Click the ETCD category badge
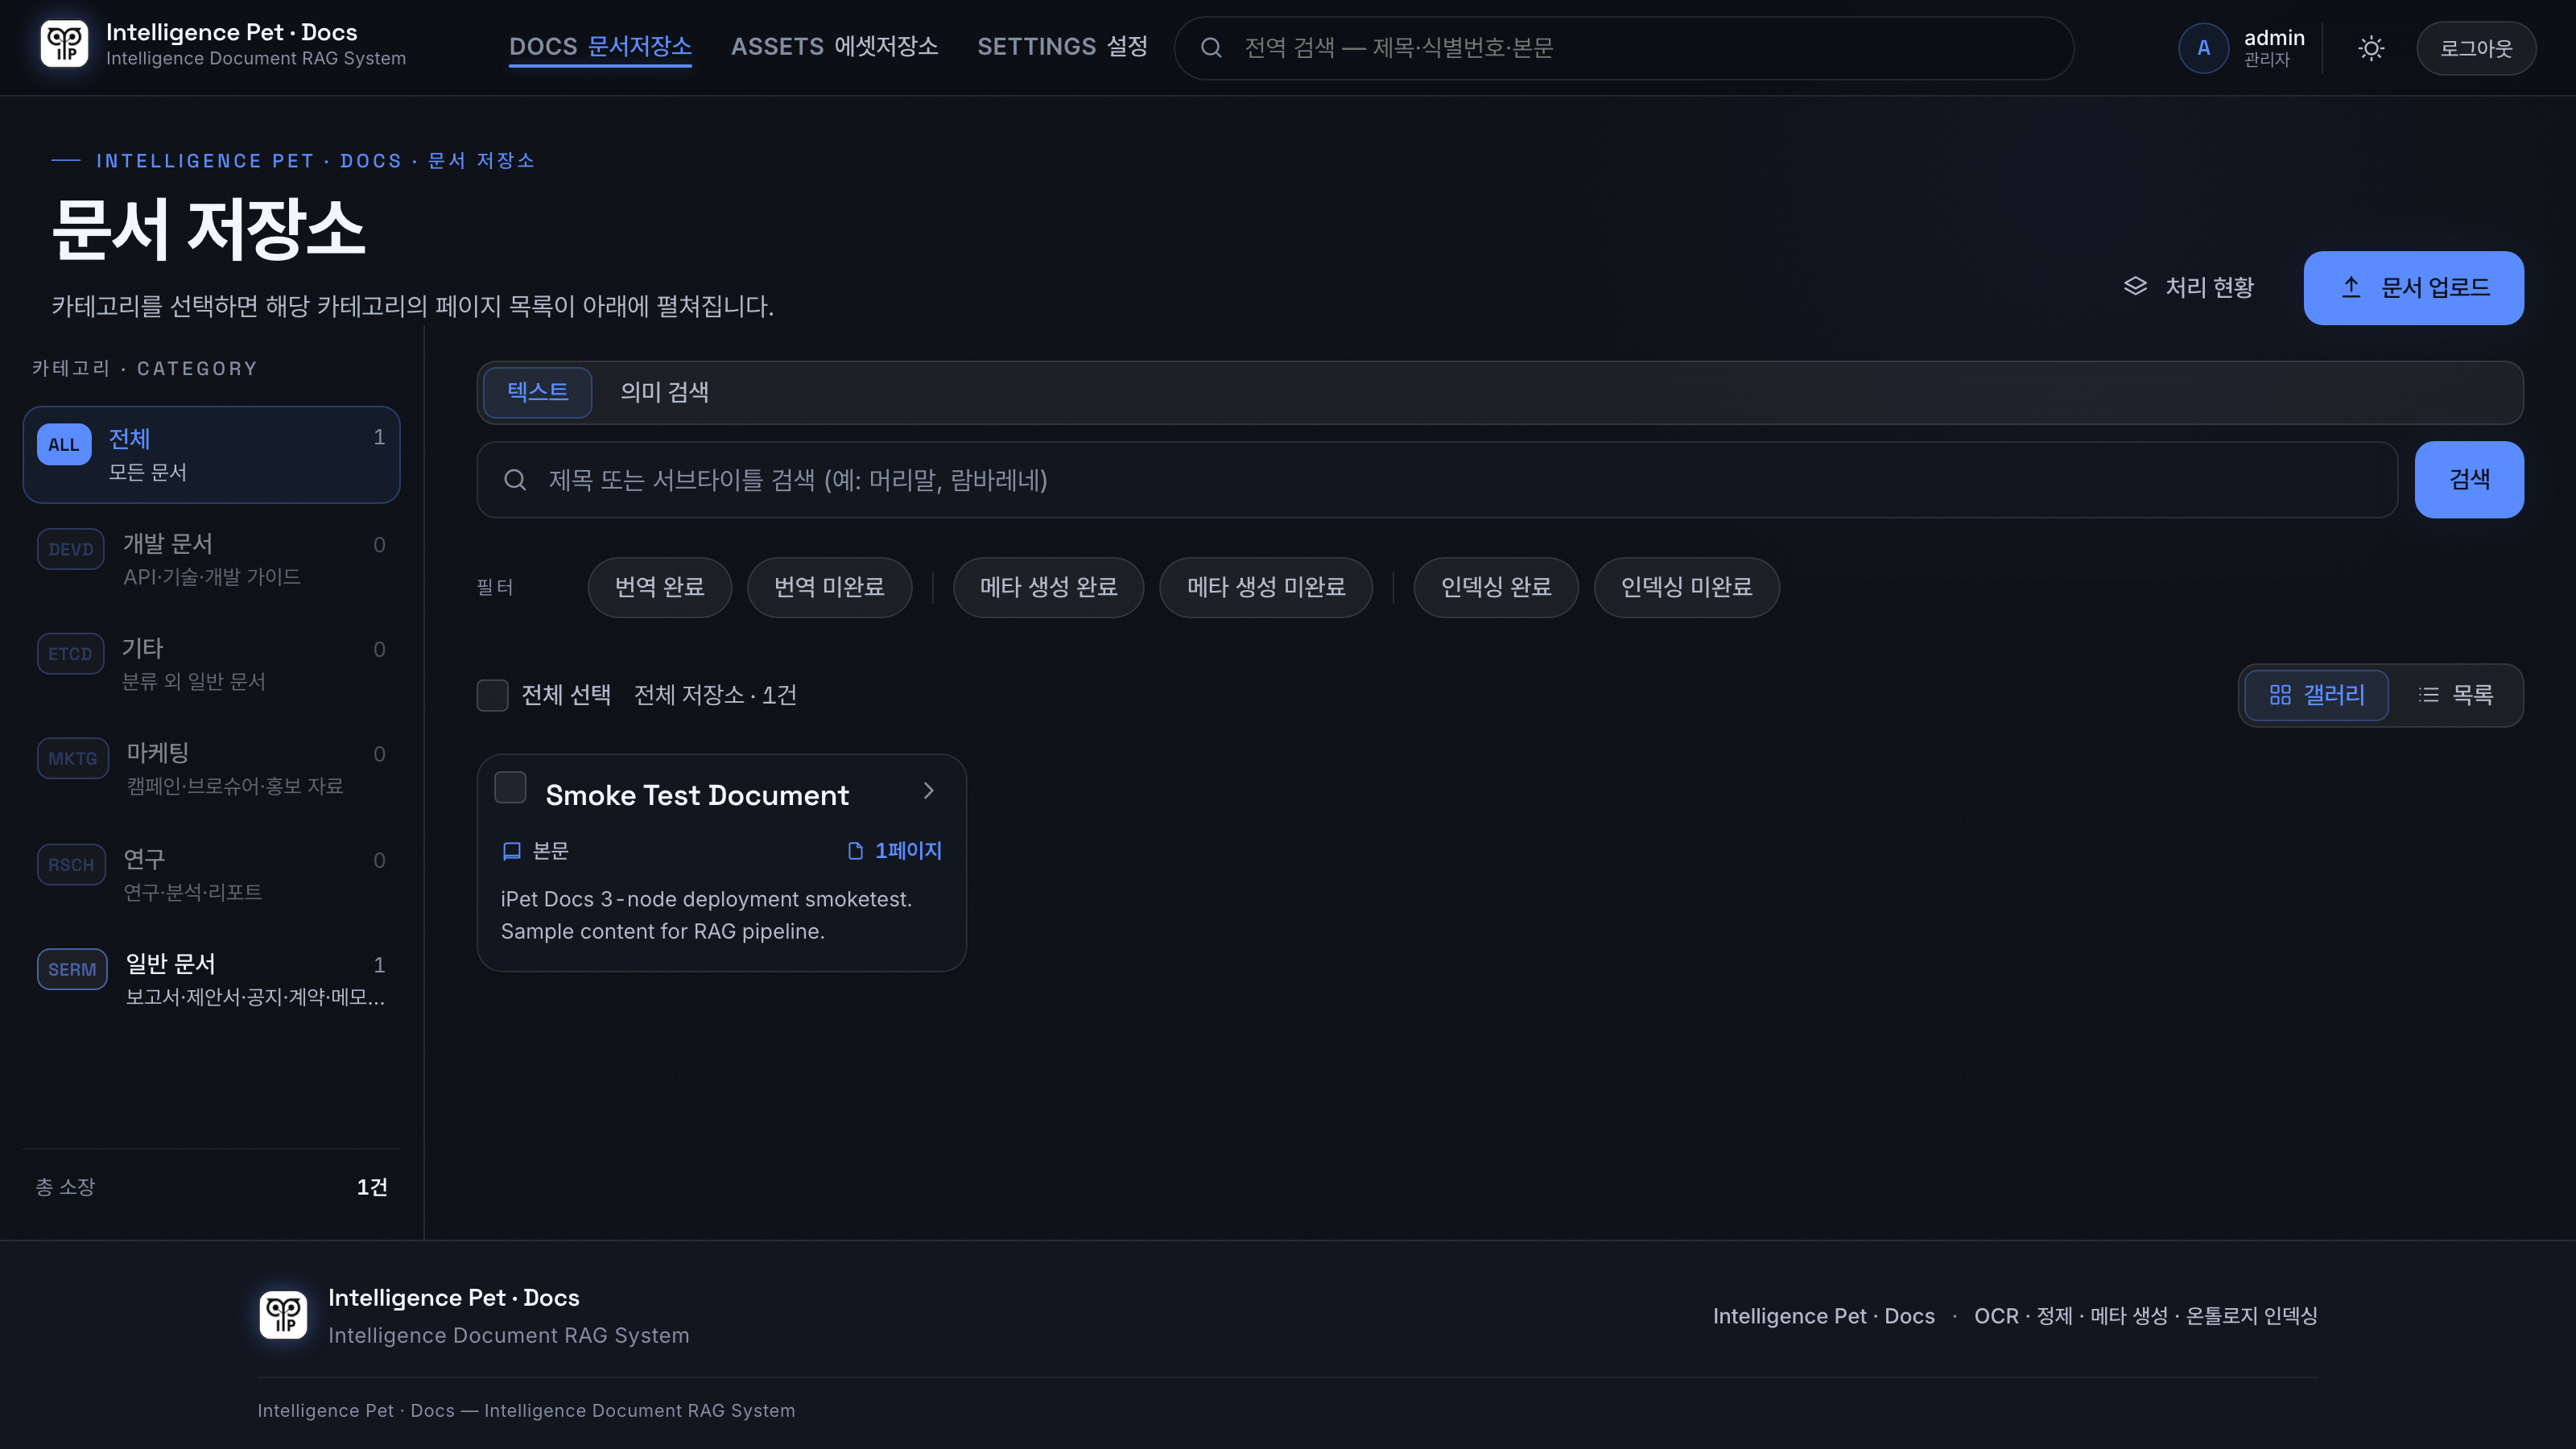Screen dimensions: 2576x1449 coord(70,654)
